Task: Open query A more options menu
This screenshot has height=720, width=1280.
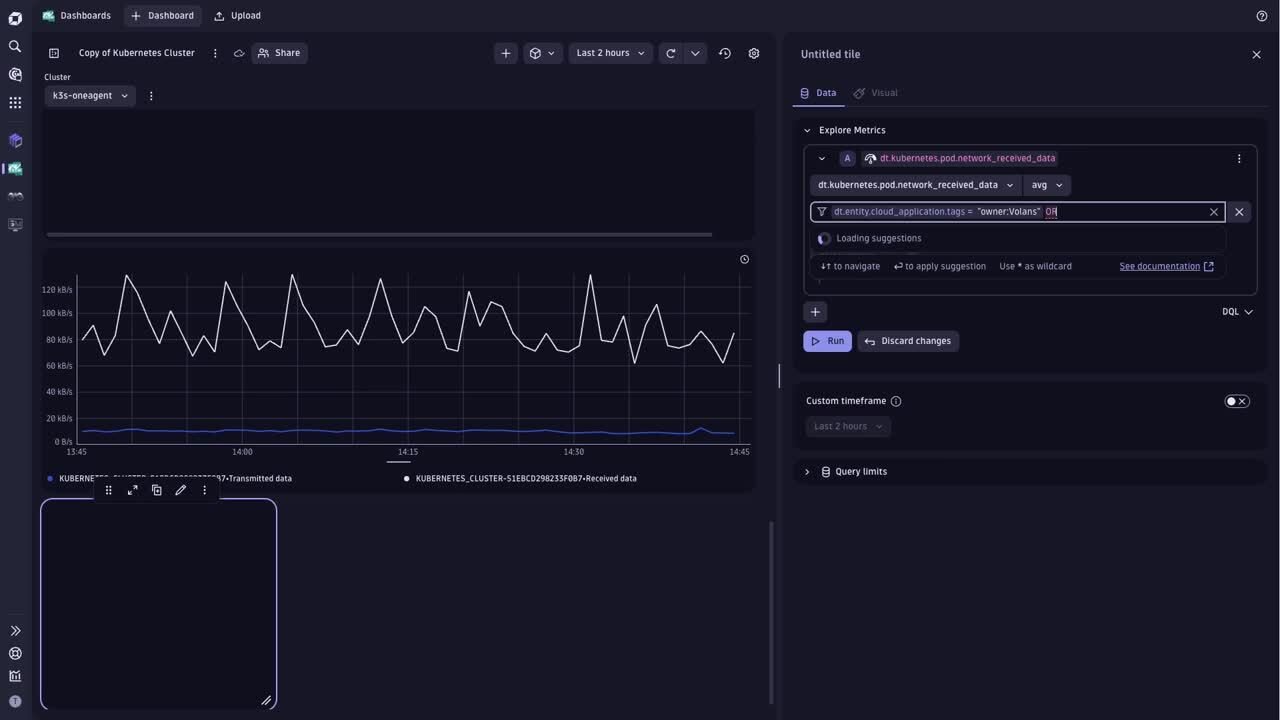Action: coord(1239,158)
